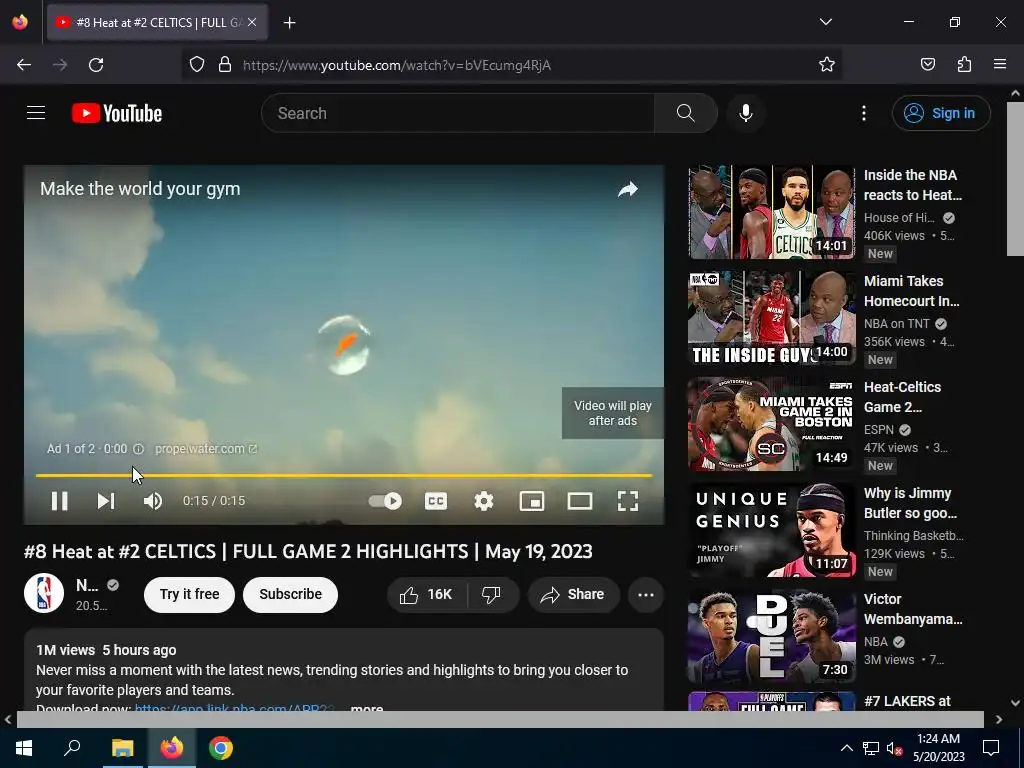Click the vertical page scrollbar

(x=1015, y=178)
